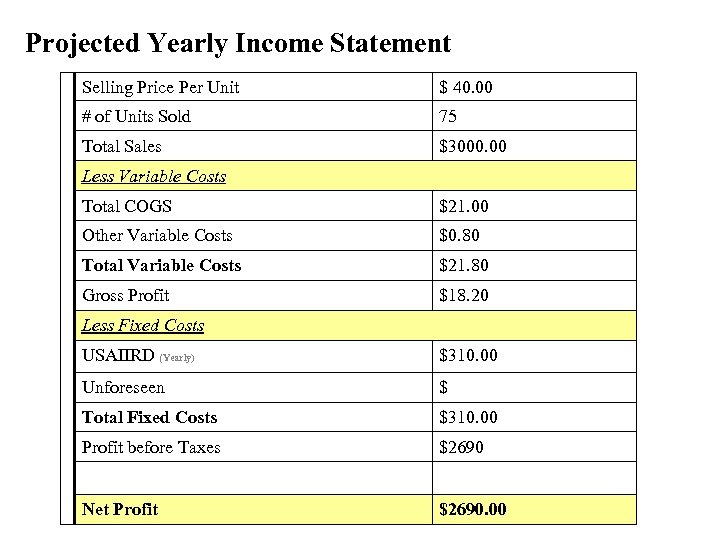
Task: Select the Total COGS row label
Action: coord(127,206)
